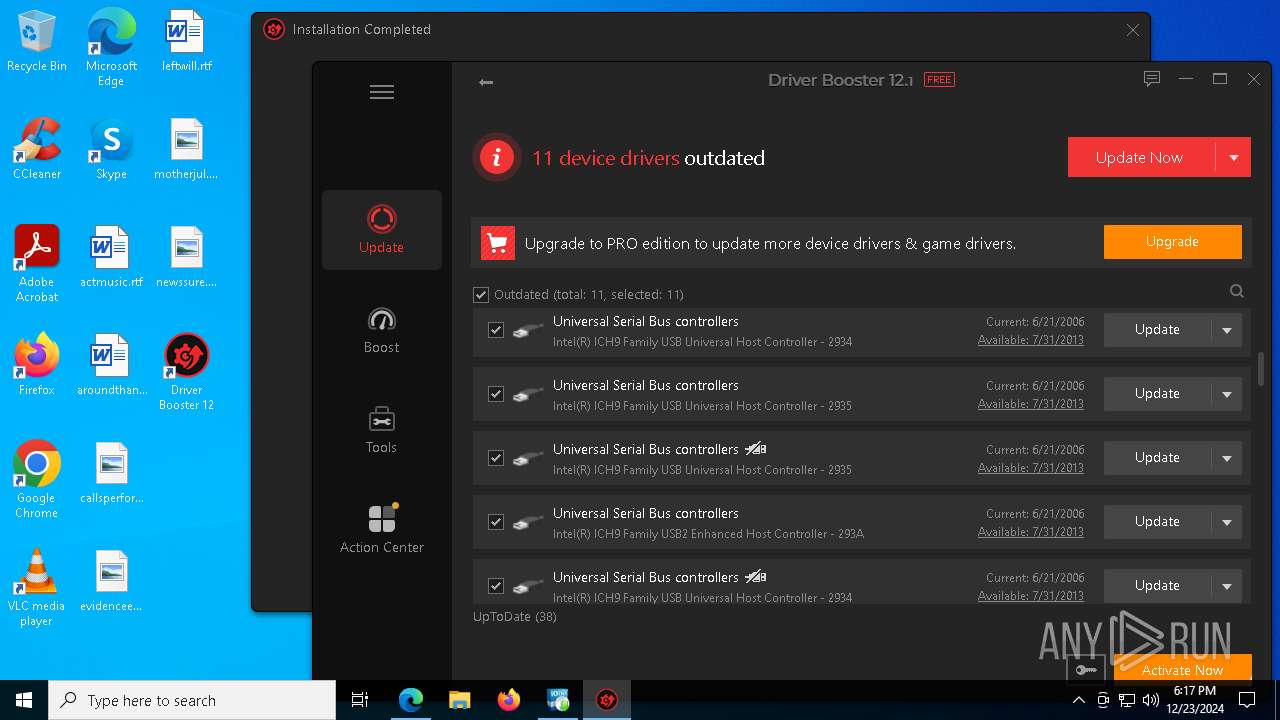
Task: Select the CCleaner desktop icon
Action: tap(37, 149)
